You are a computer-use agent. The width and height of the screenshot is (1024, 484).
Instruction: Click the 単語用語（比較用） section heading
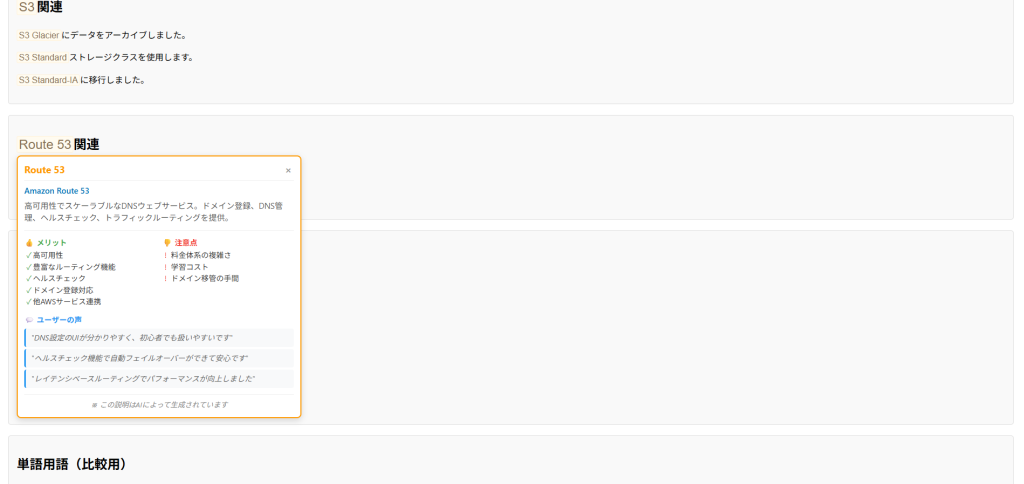[72, 464]
